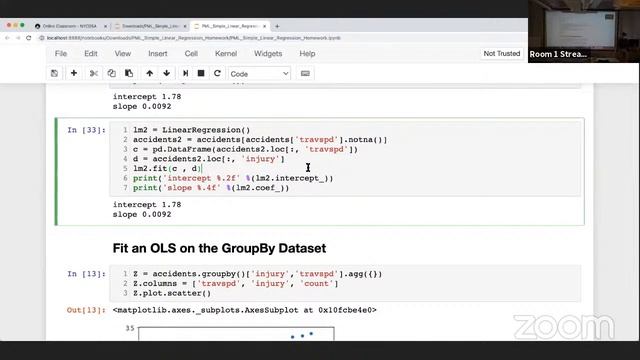
Task: Copy selected cells icon
Action: 111,73
